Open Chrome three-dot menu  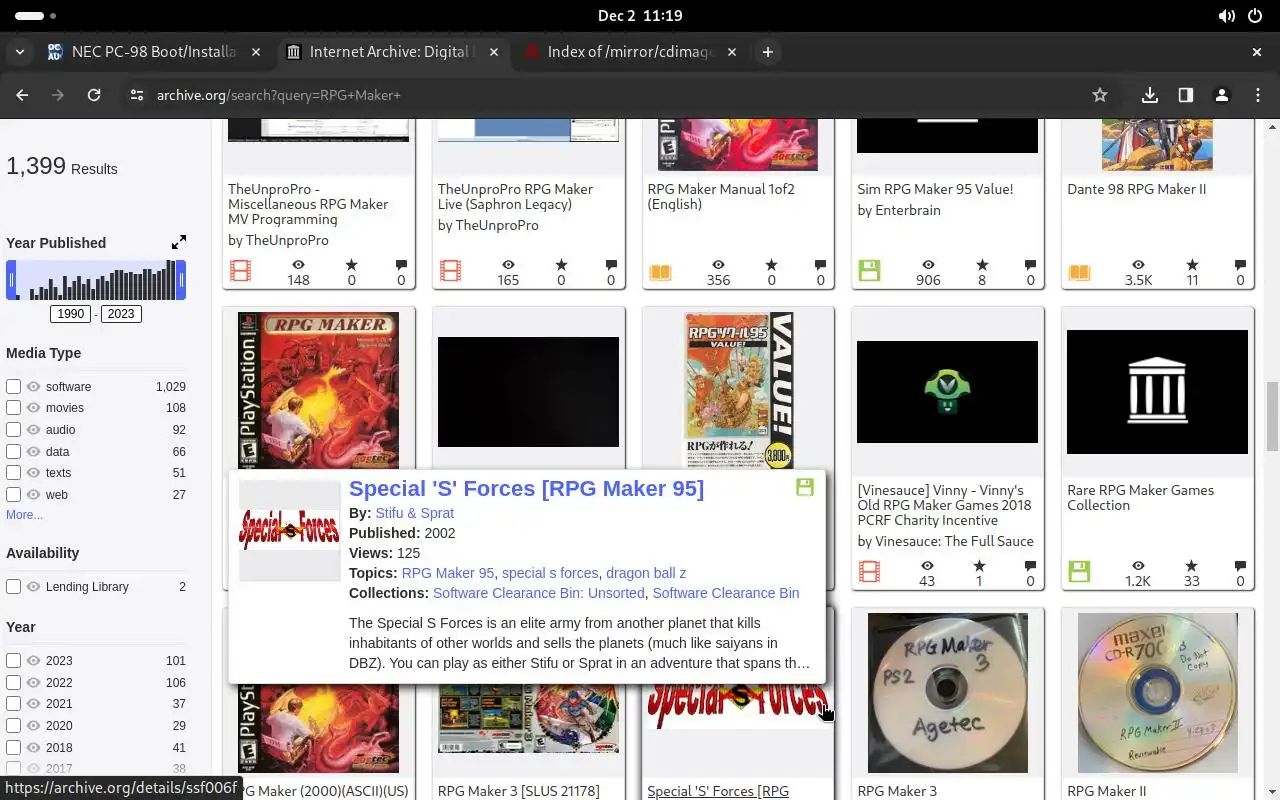tap(1258, 95)
